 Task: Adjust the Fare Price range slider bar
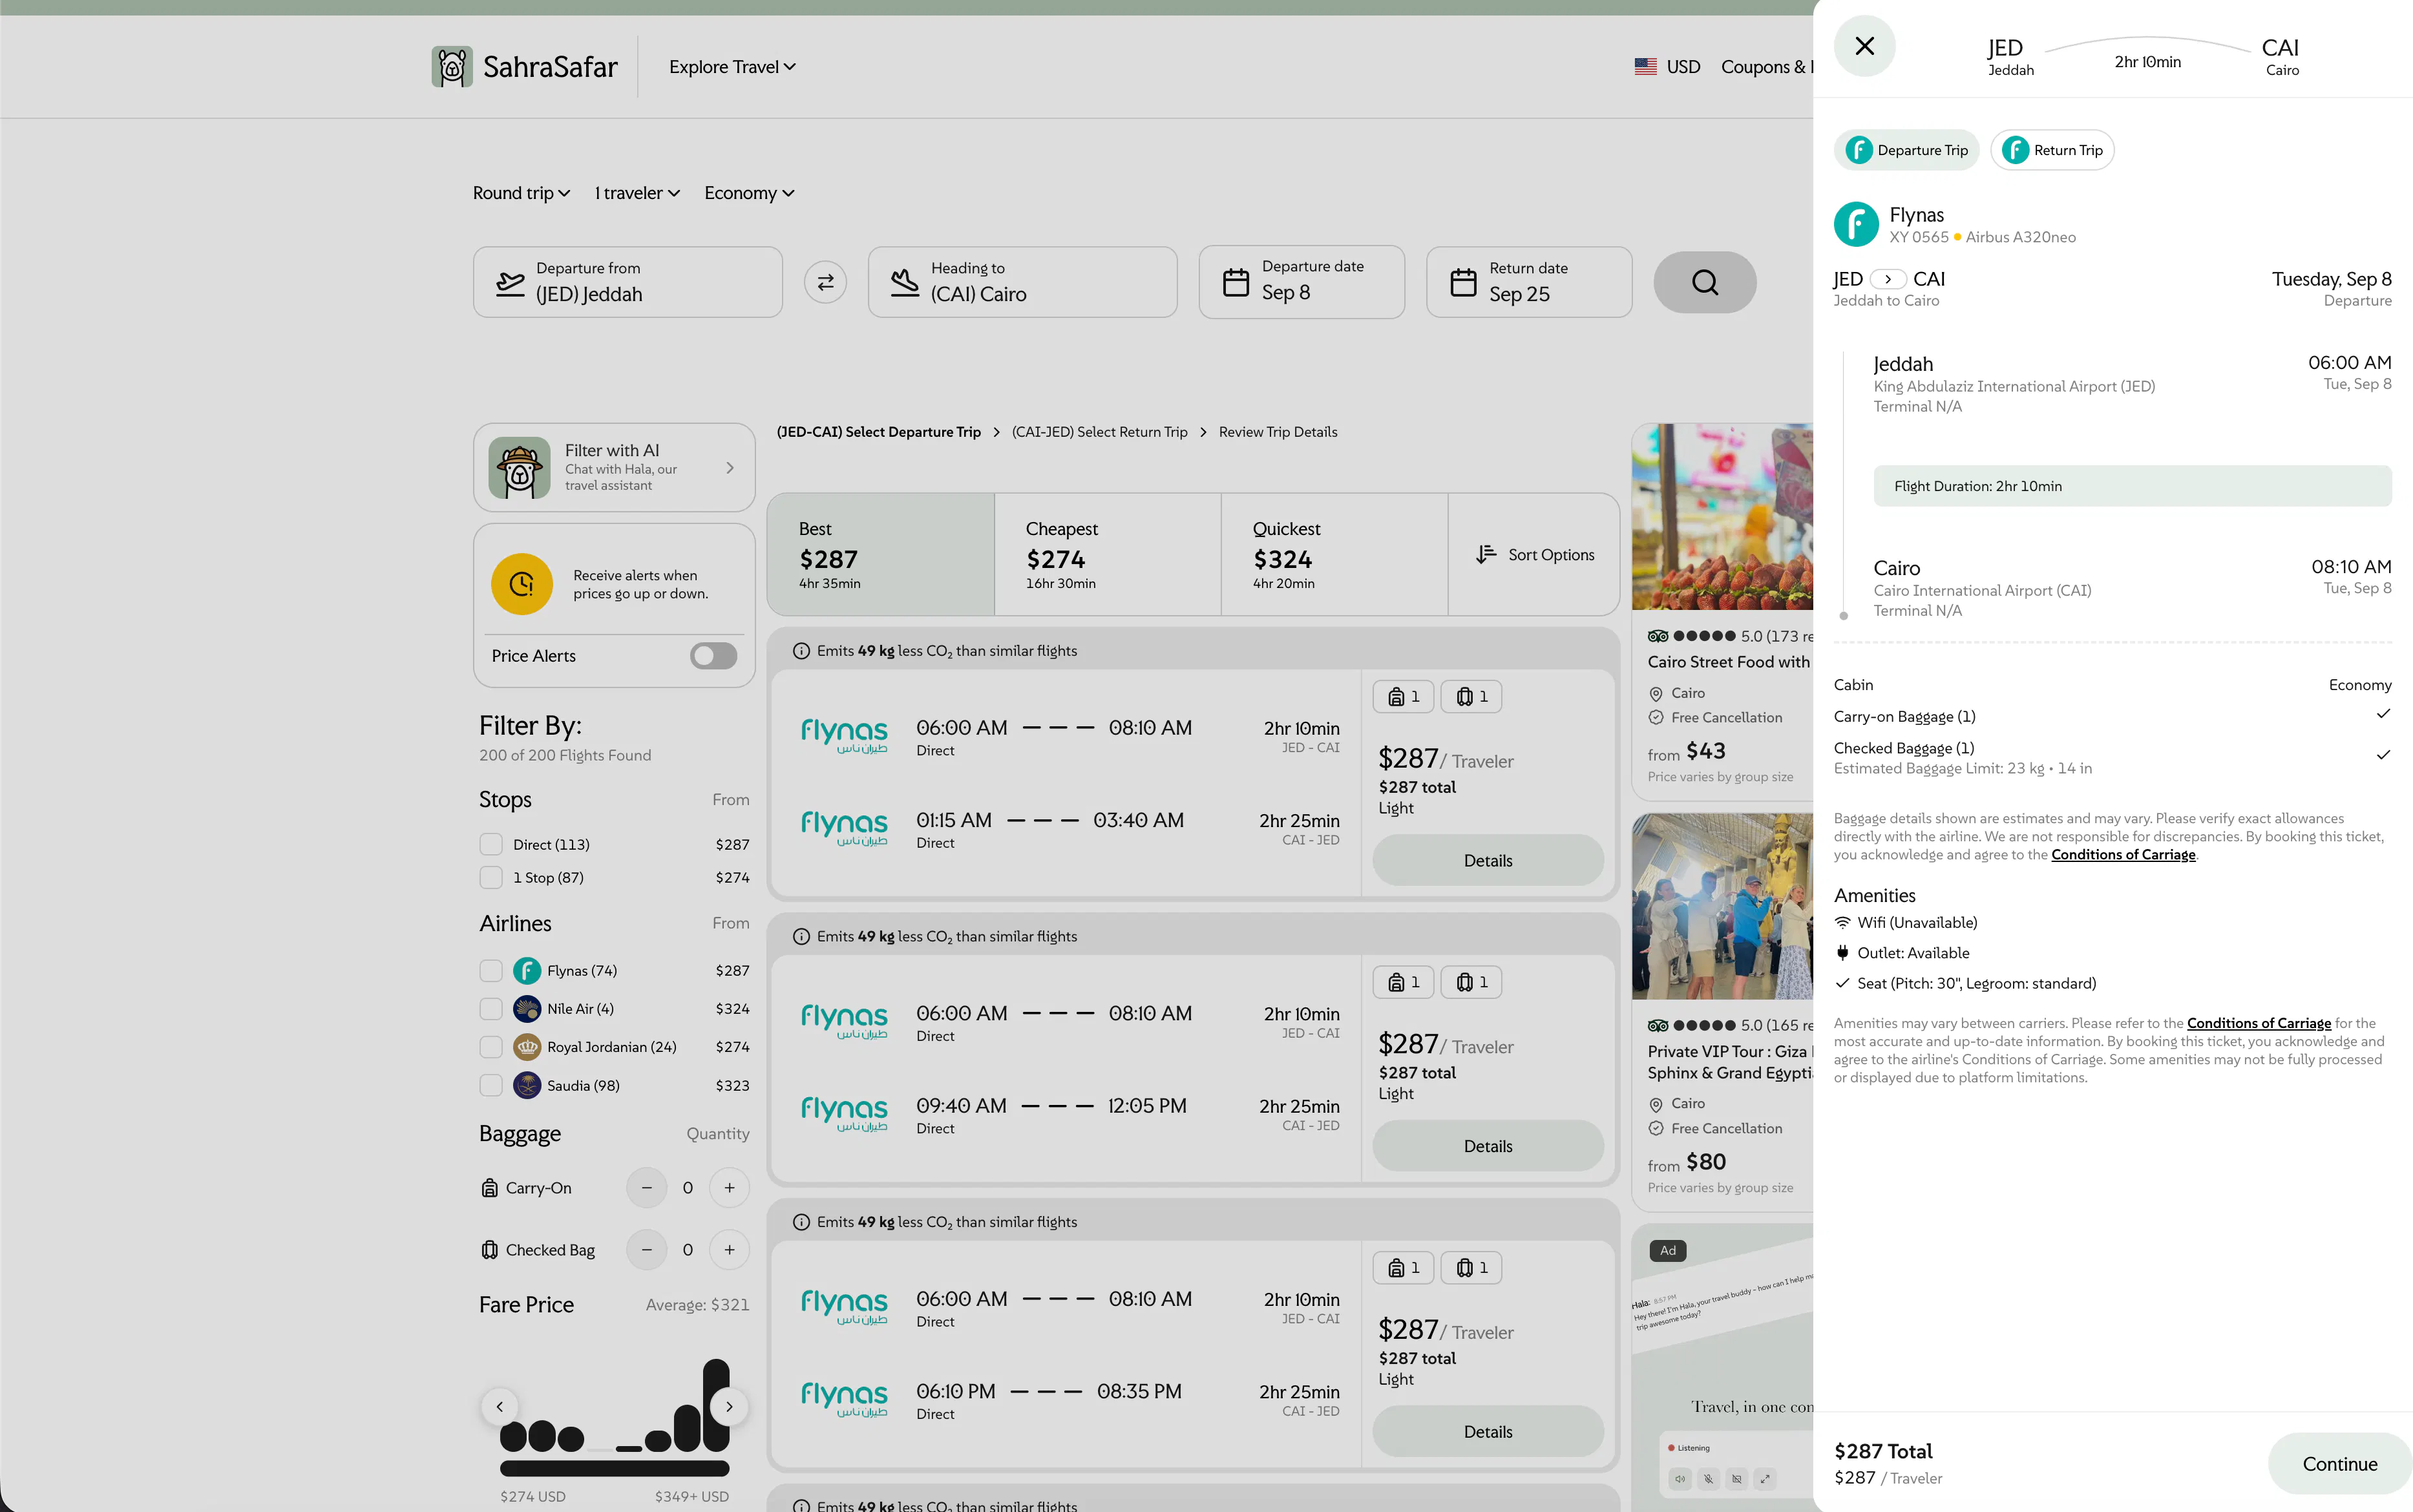(614, 1469)
